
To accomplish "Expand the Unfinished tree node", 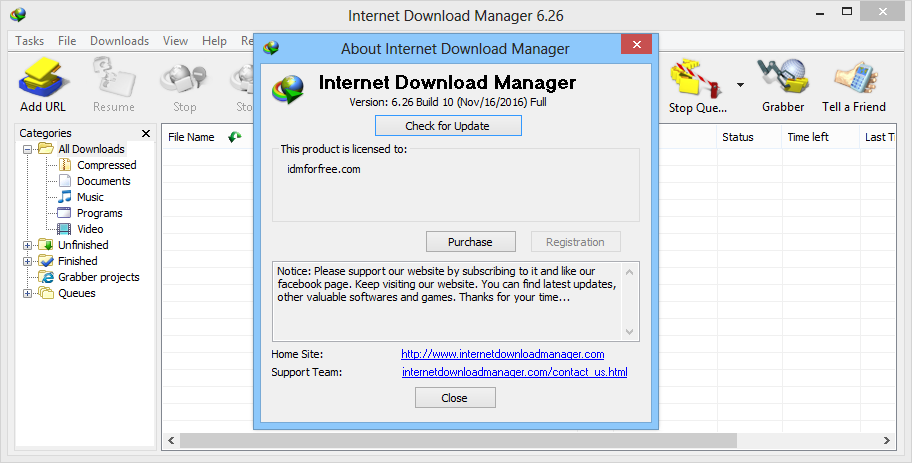I will tap(27, 245).
